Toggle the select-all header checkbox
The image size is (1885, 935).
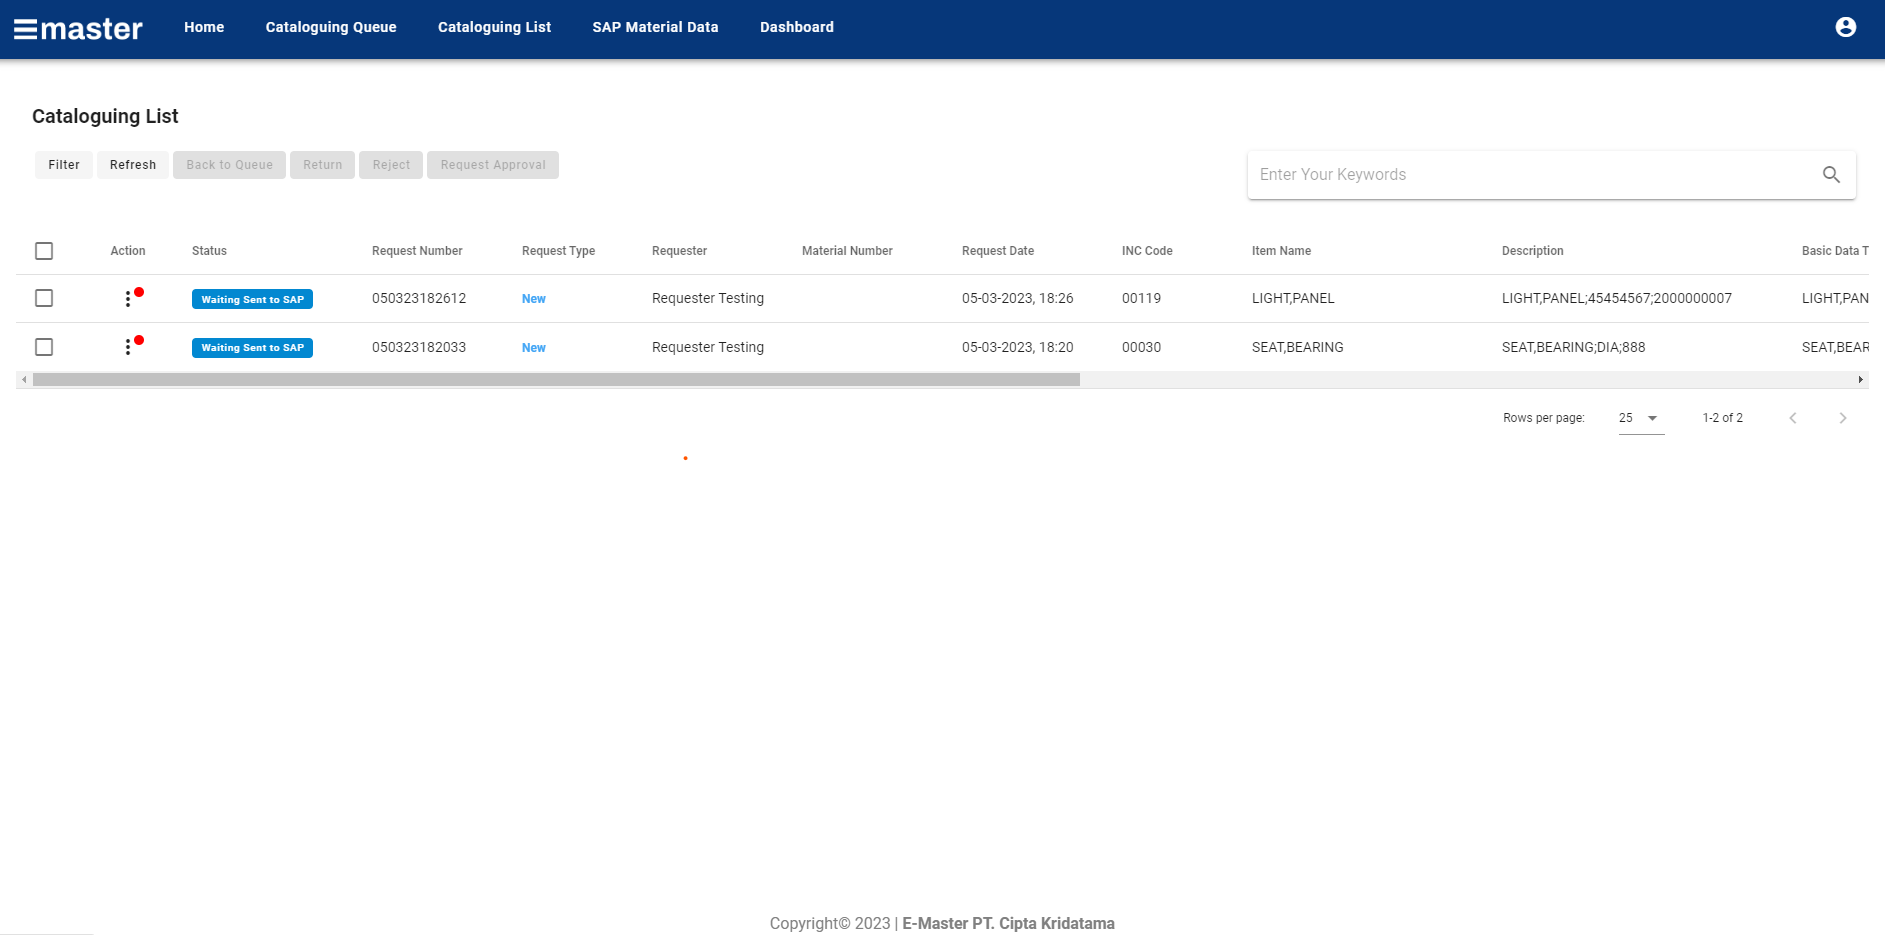click(44, 251)
